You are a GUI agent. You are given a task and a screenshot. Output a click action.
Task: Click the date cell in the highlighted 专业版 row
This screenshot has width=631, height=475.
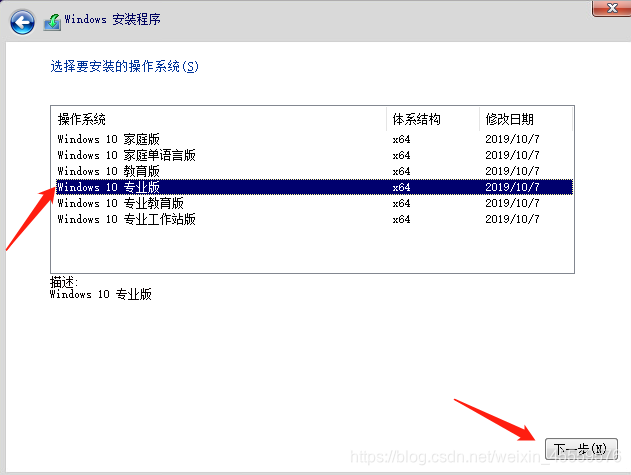point(512,187)
